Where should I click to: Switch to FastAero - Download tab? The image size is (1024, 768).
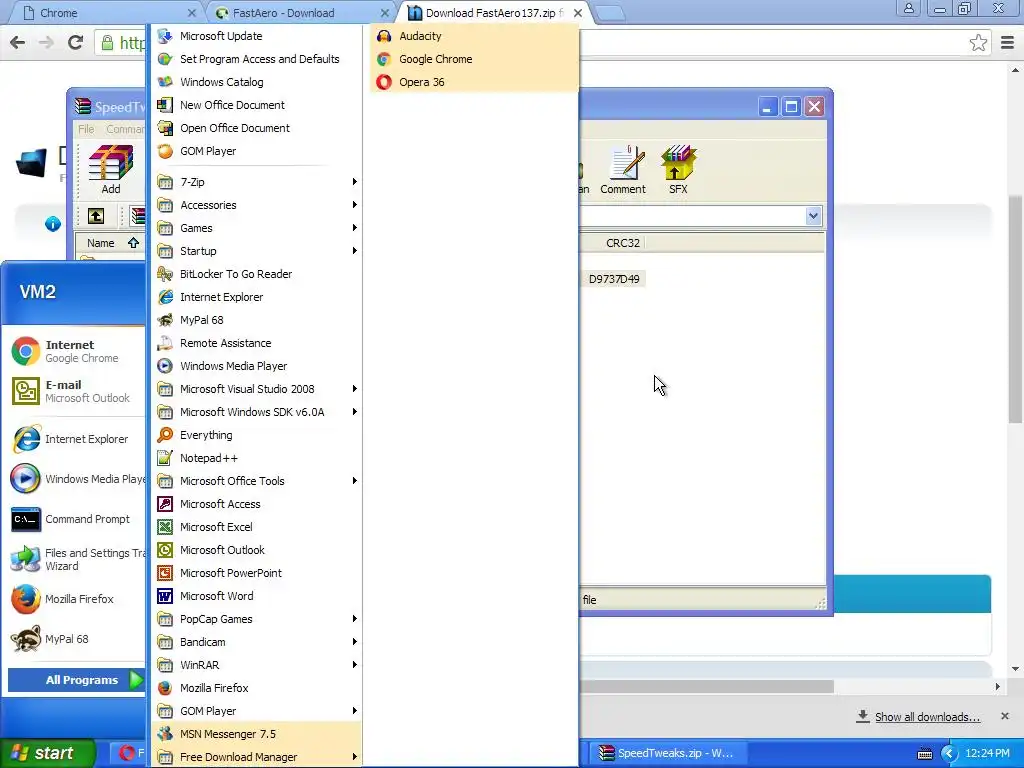297,13
